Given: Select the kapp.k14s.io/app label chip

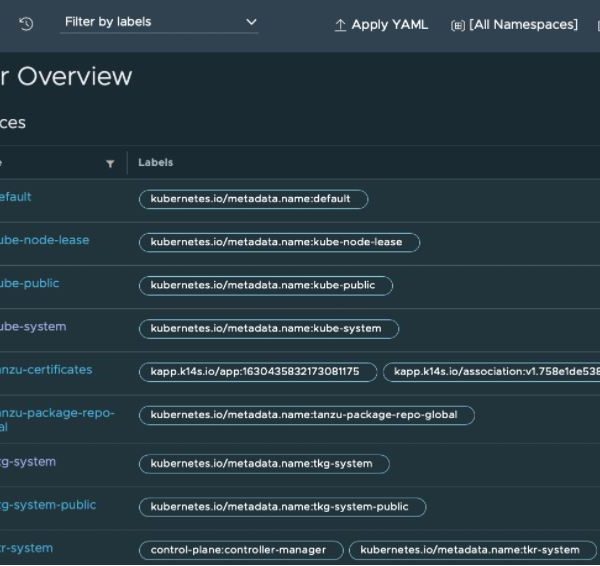Looking at the screenshot, I should tap(257, 372).
